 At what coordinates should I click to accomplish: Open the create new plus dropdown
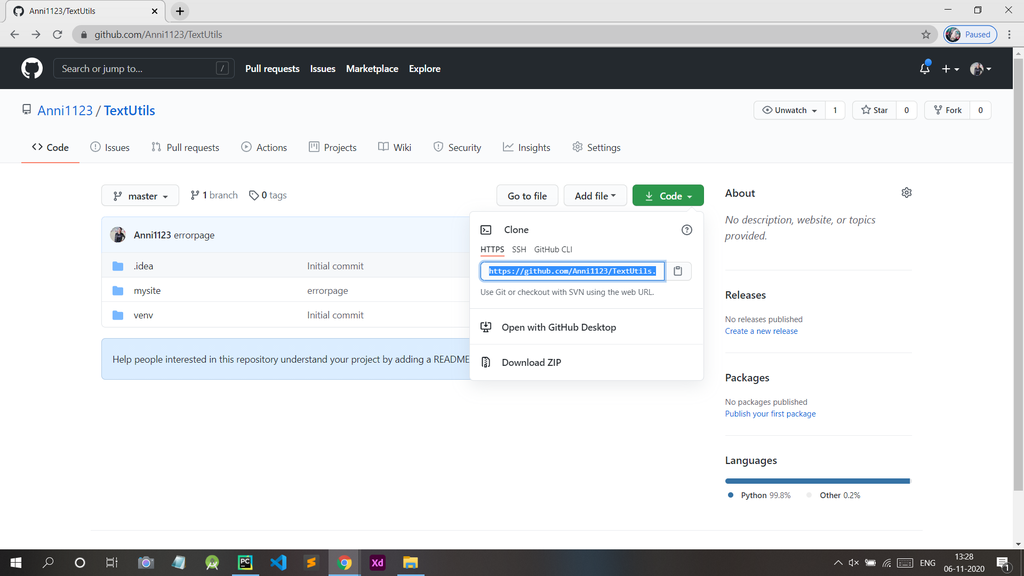[950, 69]
